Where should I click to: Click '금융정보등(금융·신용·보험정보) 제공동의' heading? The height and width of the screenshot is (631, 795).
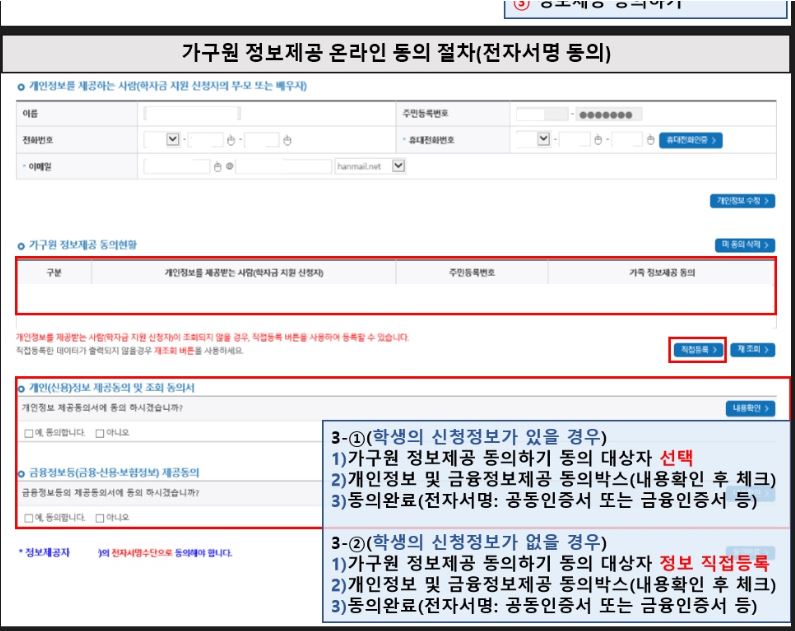tap(114, 473)
